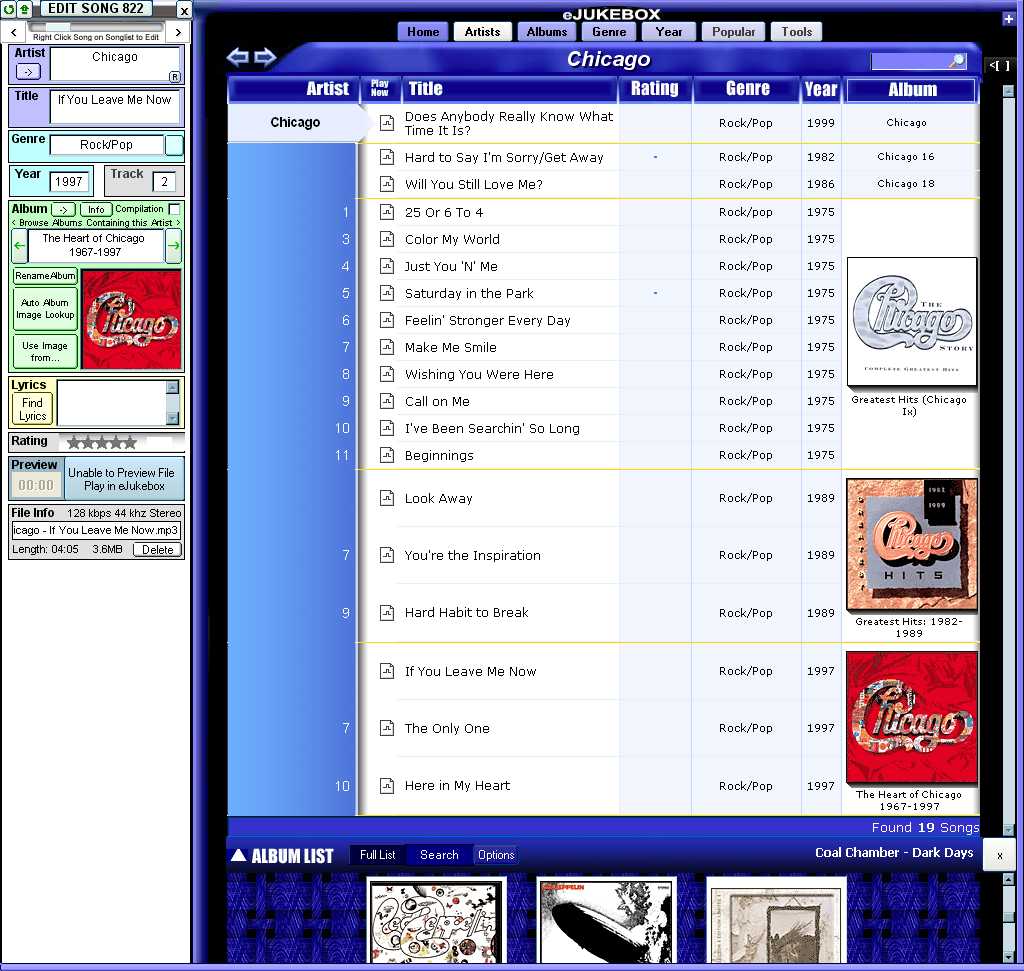This screenshot has width=1024, height=971.
Task: Open the Artists tab
Action: click(x=482, y=32)
